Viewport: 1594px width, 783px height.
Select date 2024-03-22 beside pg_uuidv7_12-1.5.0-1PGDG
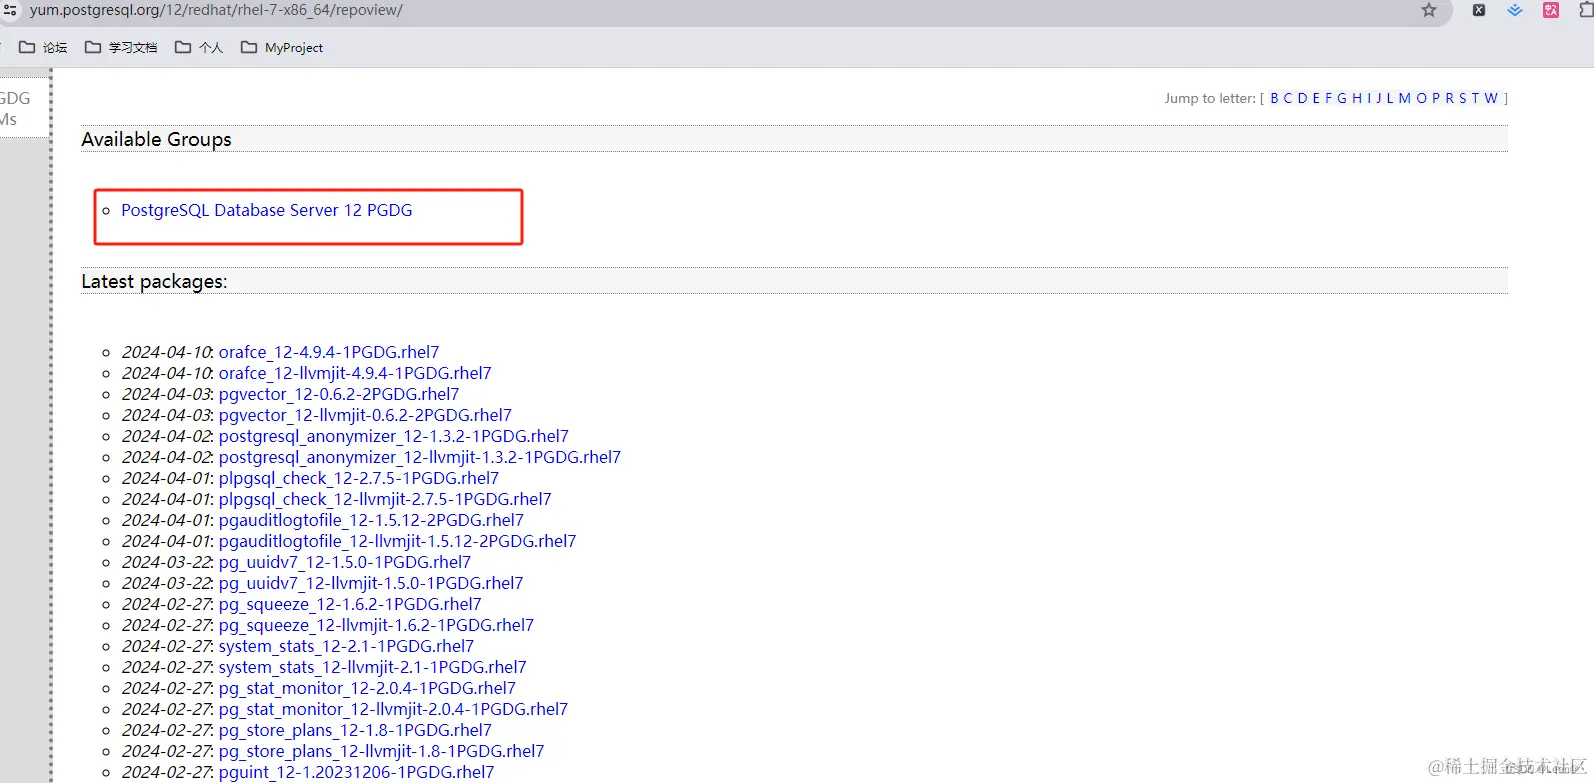(166, 562)
